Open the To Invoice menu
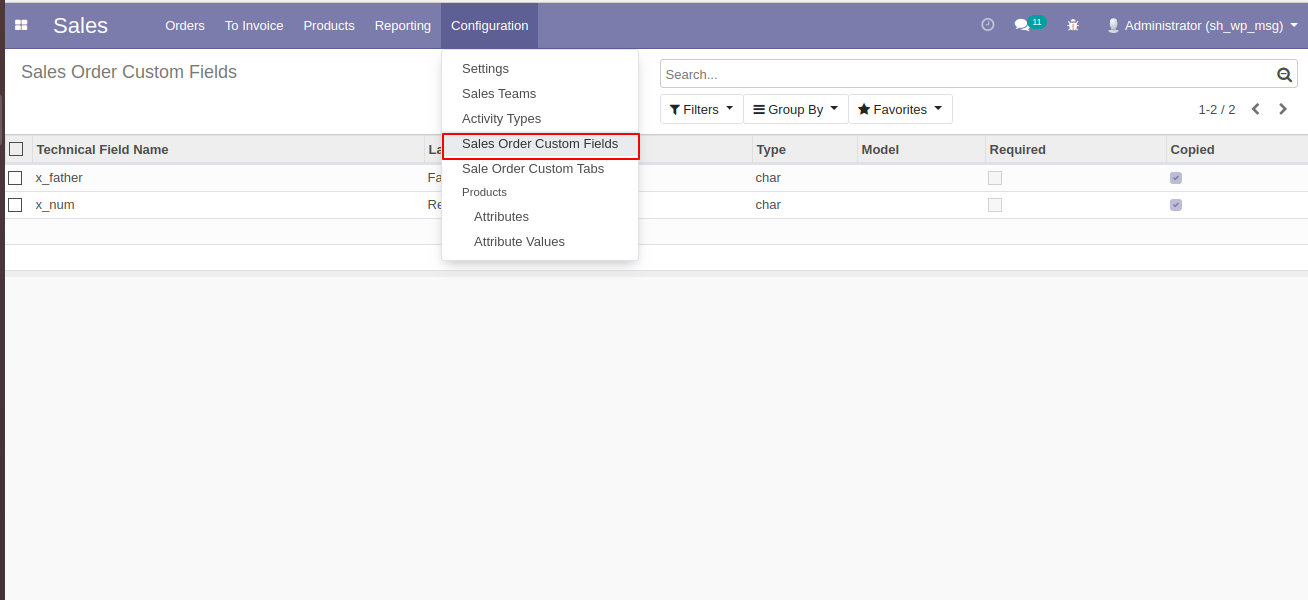Screen dimensions: 1308x600 click(x=254, y=25)
